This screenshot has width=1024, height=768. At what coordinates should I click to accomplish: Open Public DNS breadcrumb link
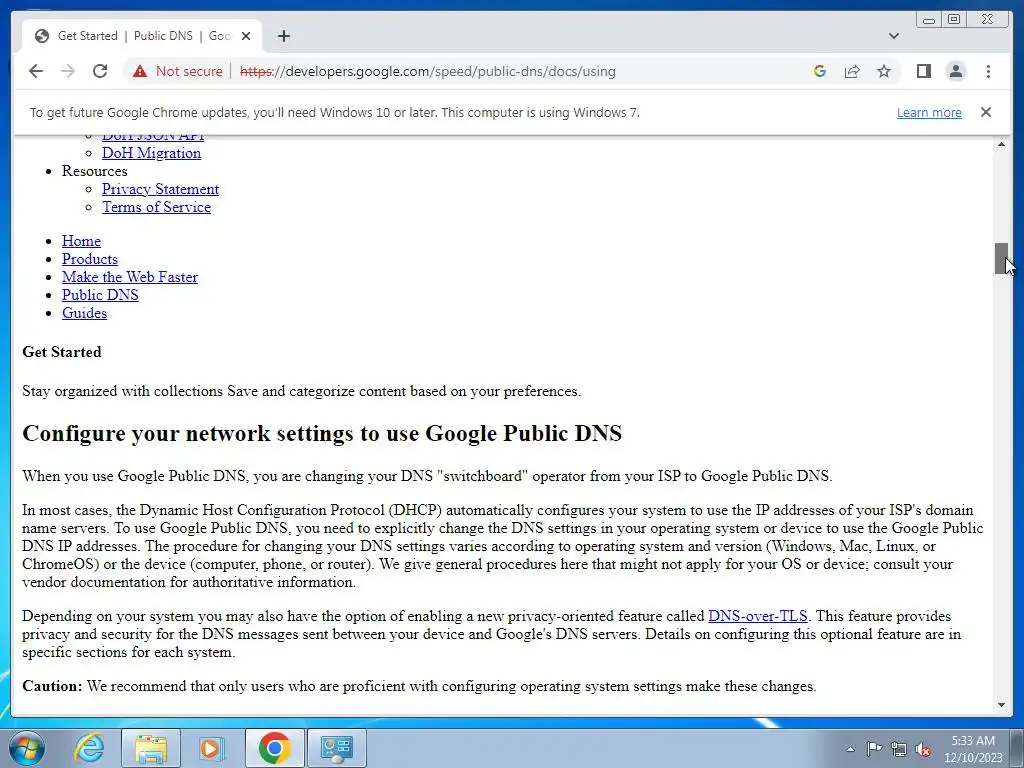click(100, 295)
